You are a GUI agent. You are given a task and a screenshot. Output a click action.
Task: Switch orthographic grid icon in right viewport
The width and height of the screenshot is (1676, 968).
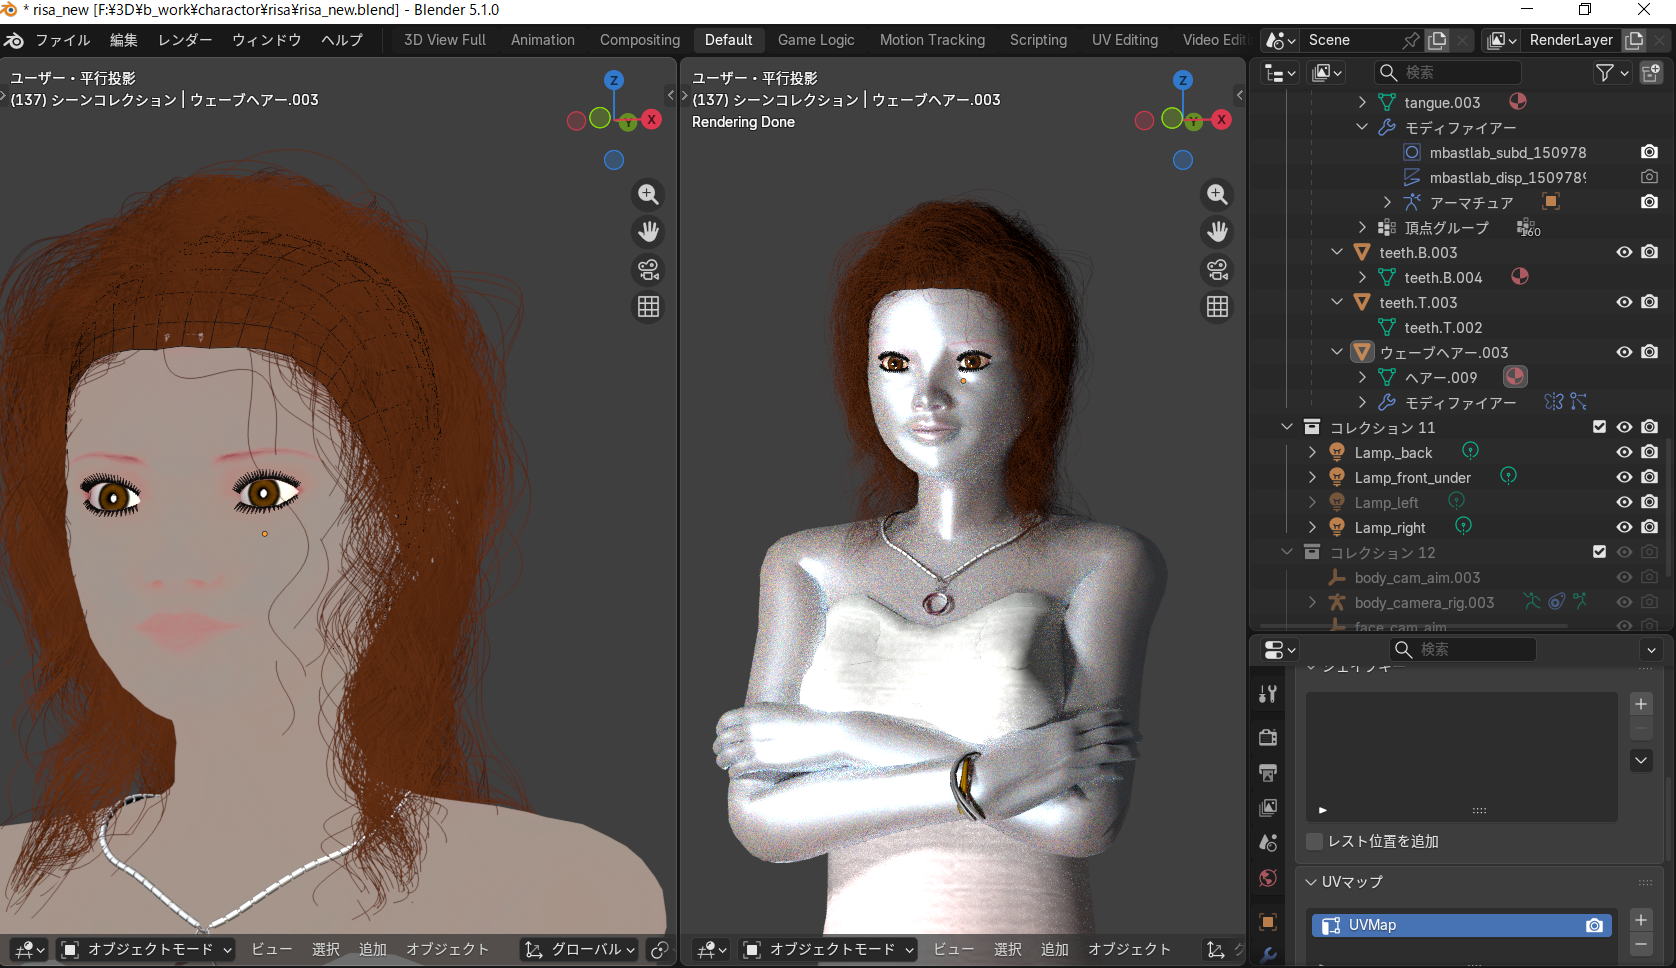coord(1217,307)
